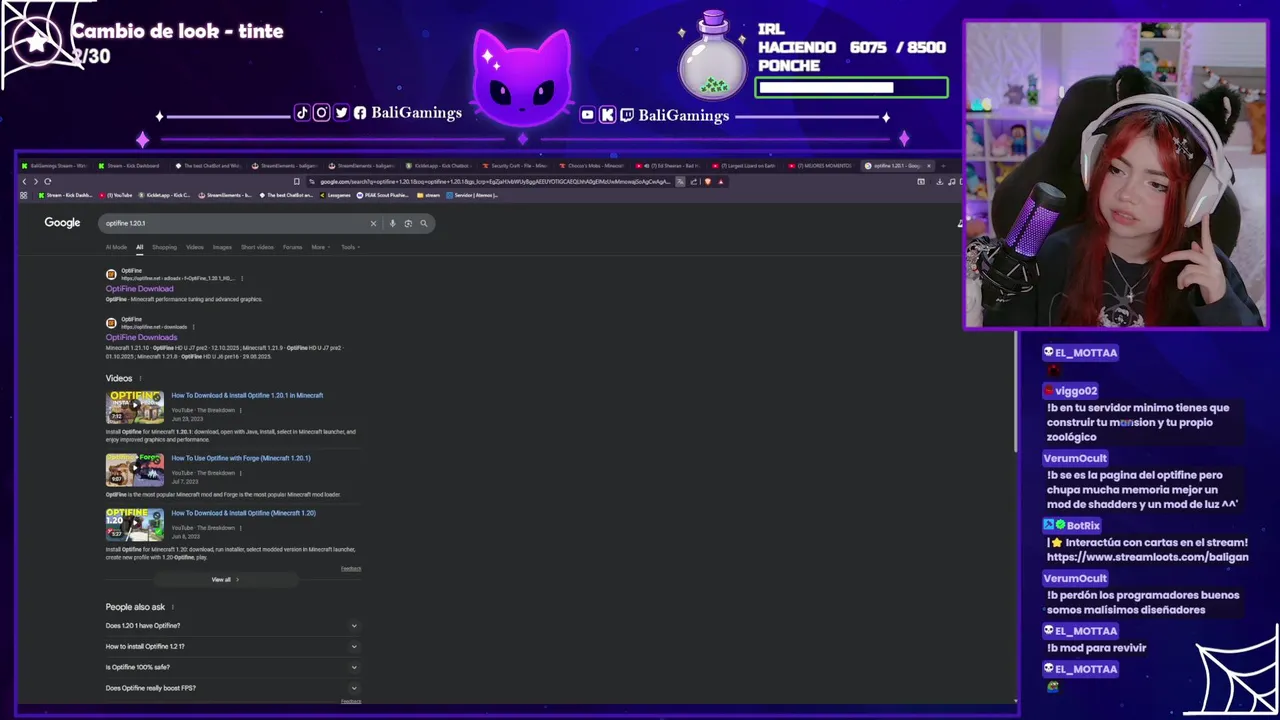Open options dots next to OptiFine Download result

242,278
